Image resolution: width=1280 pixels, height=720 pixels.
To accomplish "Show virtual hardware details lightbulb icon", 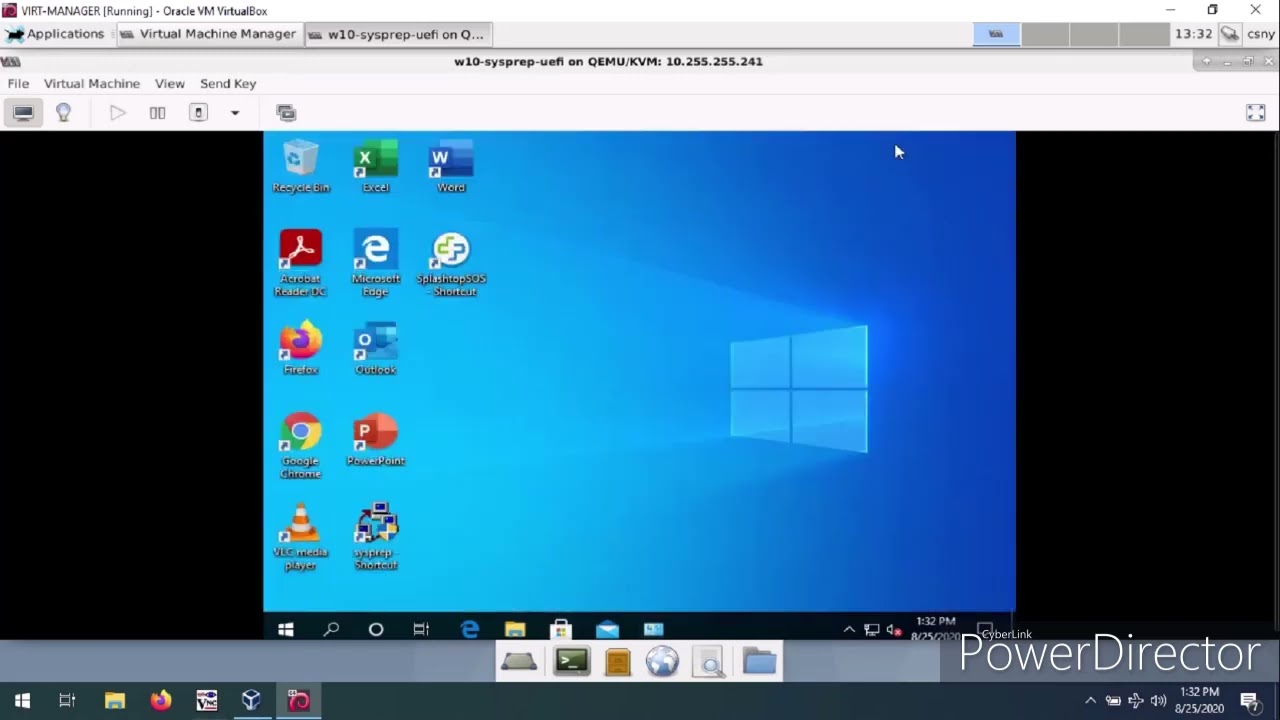I will 63,113.
